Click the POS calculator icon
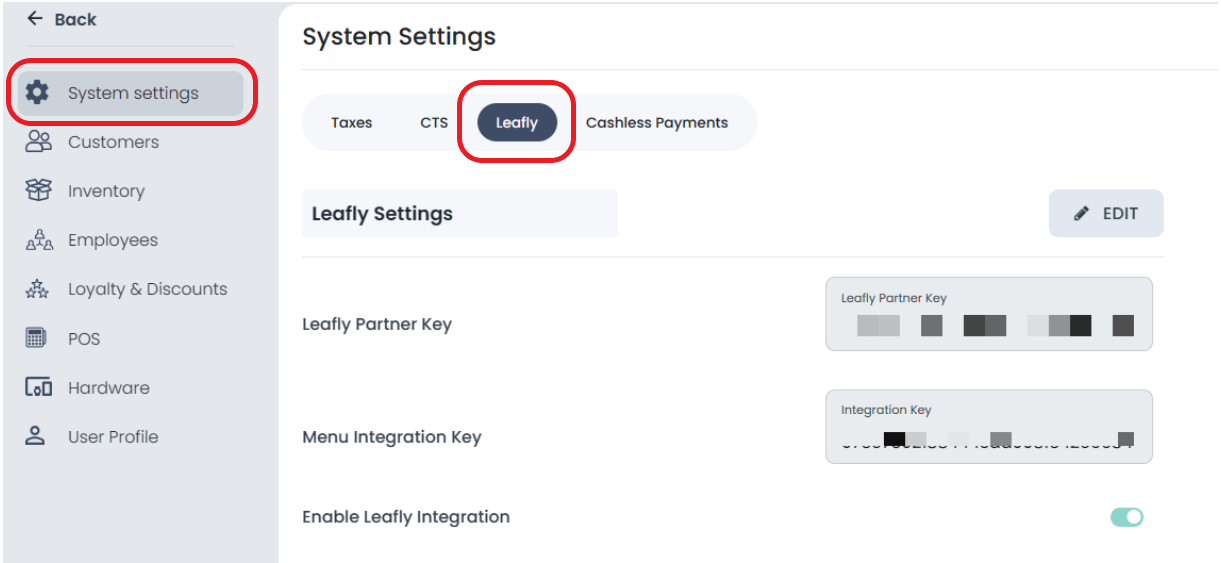 [x=36, y=338]
